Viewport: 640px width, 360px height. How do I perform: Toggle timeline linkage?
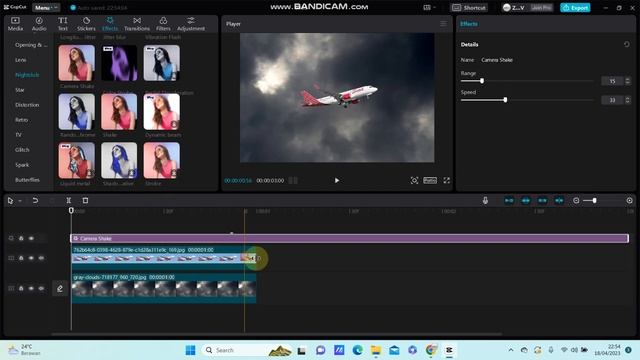542,200
